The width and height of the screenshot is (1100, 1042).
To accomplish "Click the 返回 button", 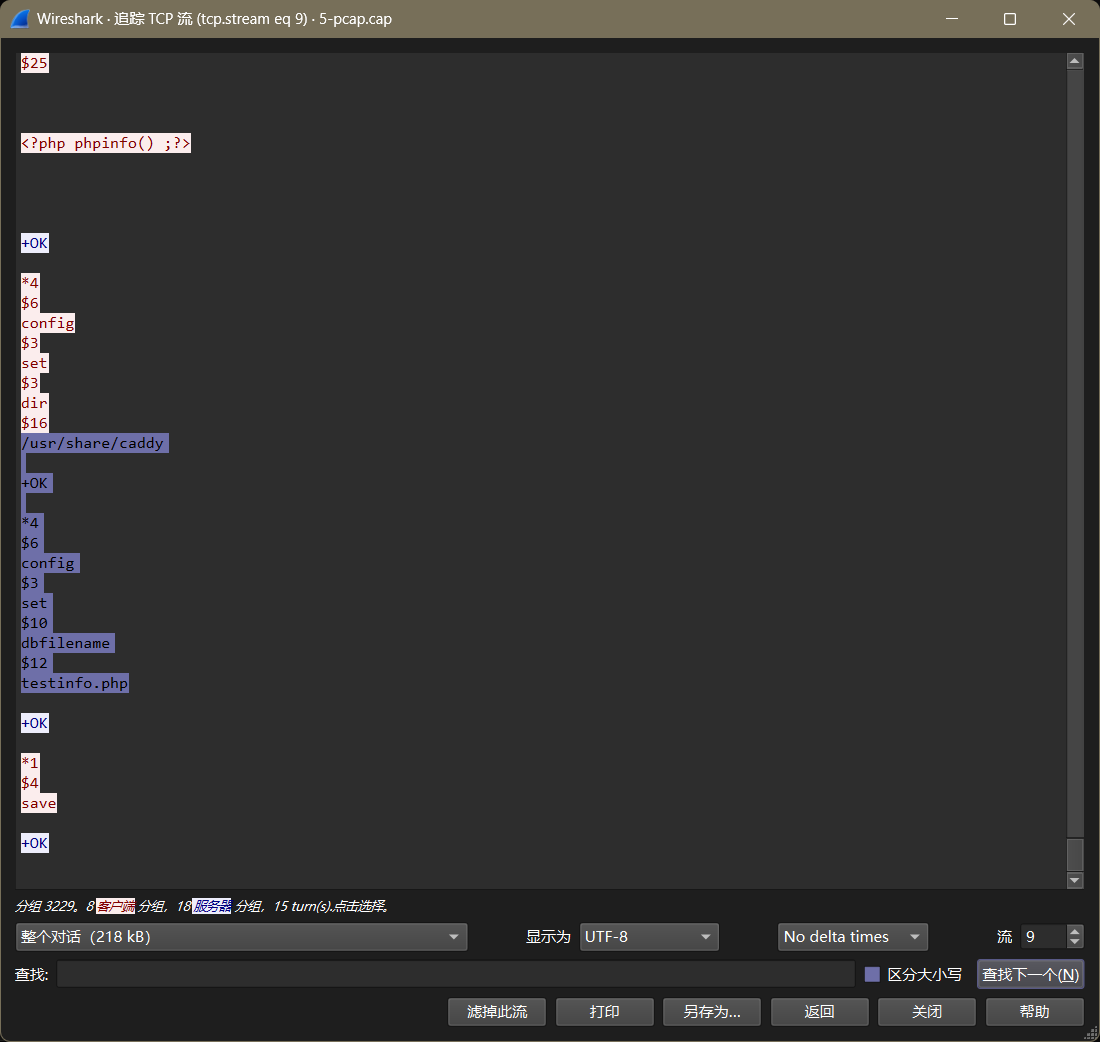I will click(x=819, y=1011).
